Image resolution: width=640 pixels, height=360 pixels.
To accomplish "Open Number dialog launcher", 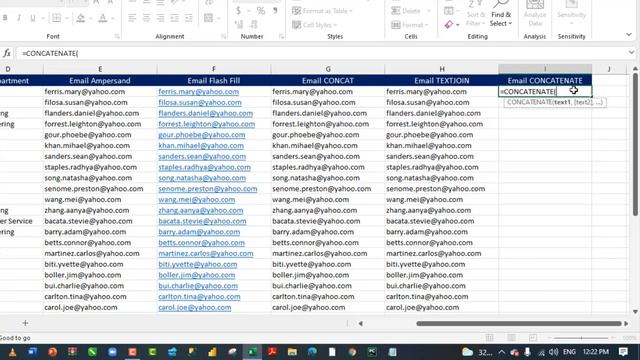I will pos(281,37).
